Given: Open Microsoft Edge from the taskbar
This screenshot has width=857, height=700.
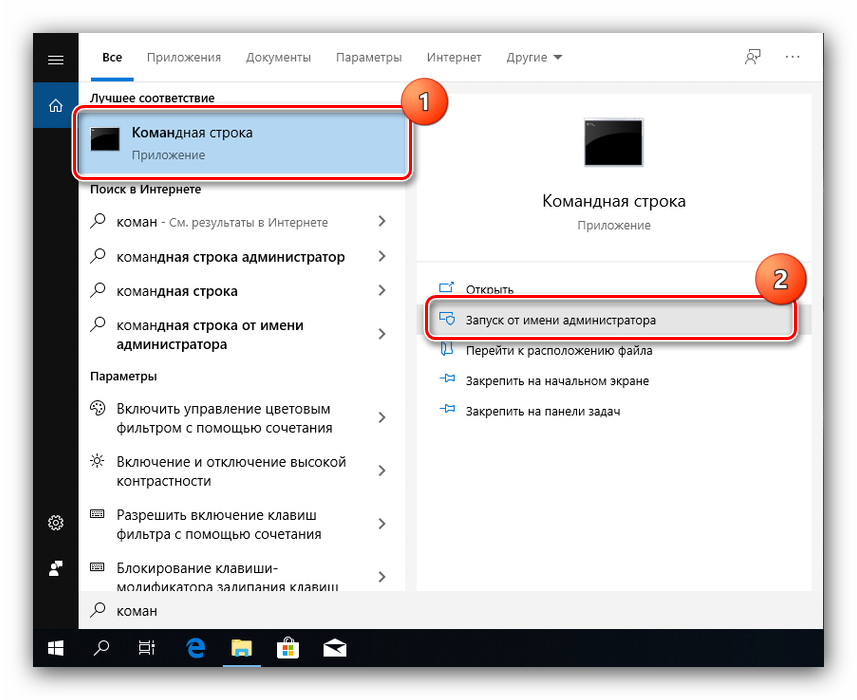Looking at the screenshot, I should [x=195, y=648].
